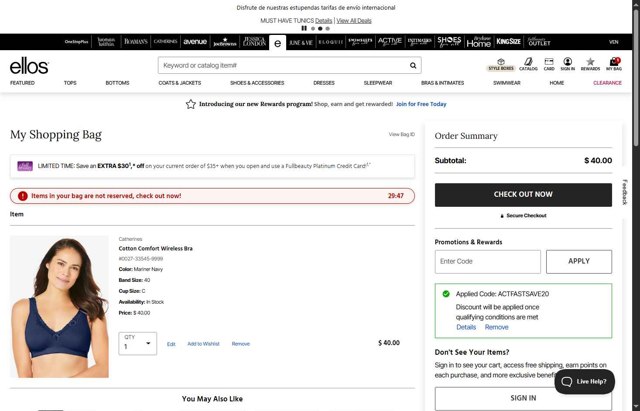Open the QTY quantity dropdown
Viewport: 640px width, 411px height.
[x=138, y=343]
